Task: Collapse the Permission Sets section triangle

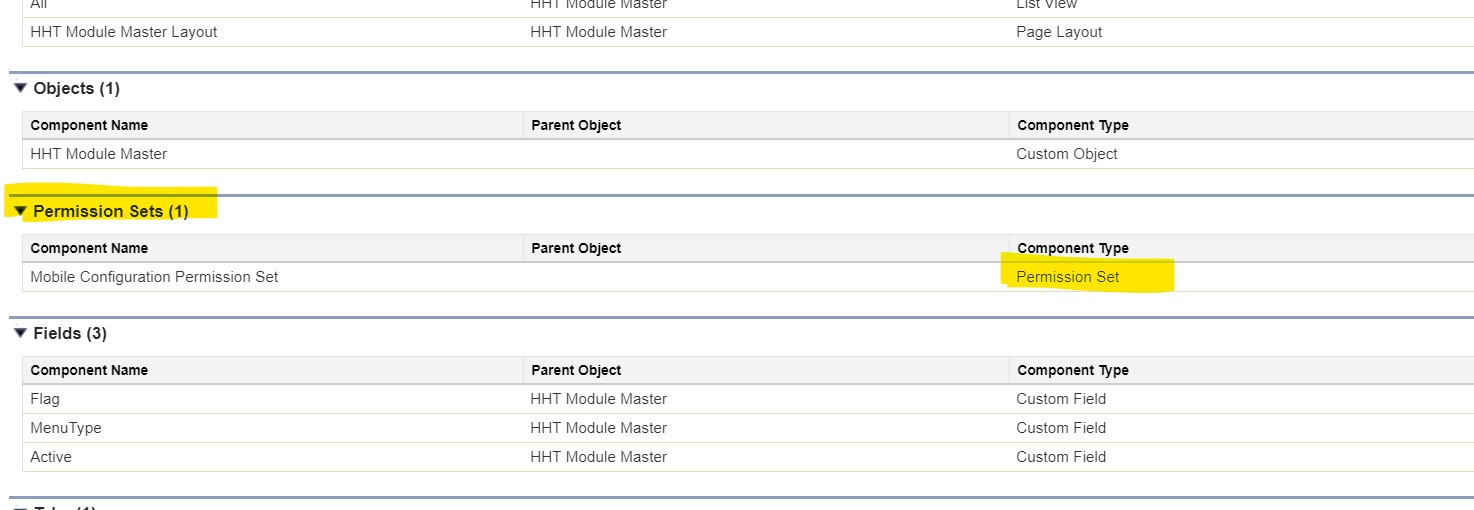Action: click(20, 211)
